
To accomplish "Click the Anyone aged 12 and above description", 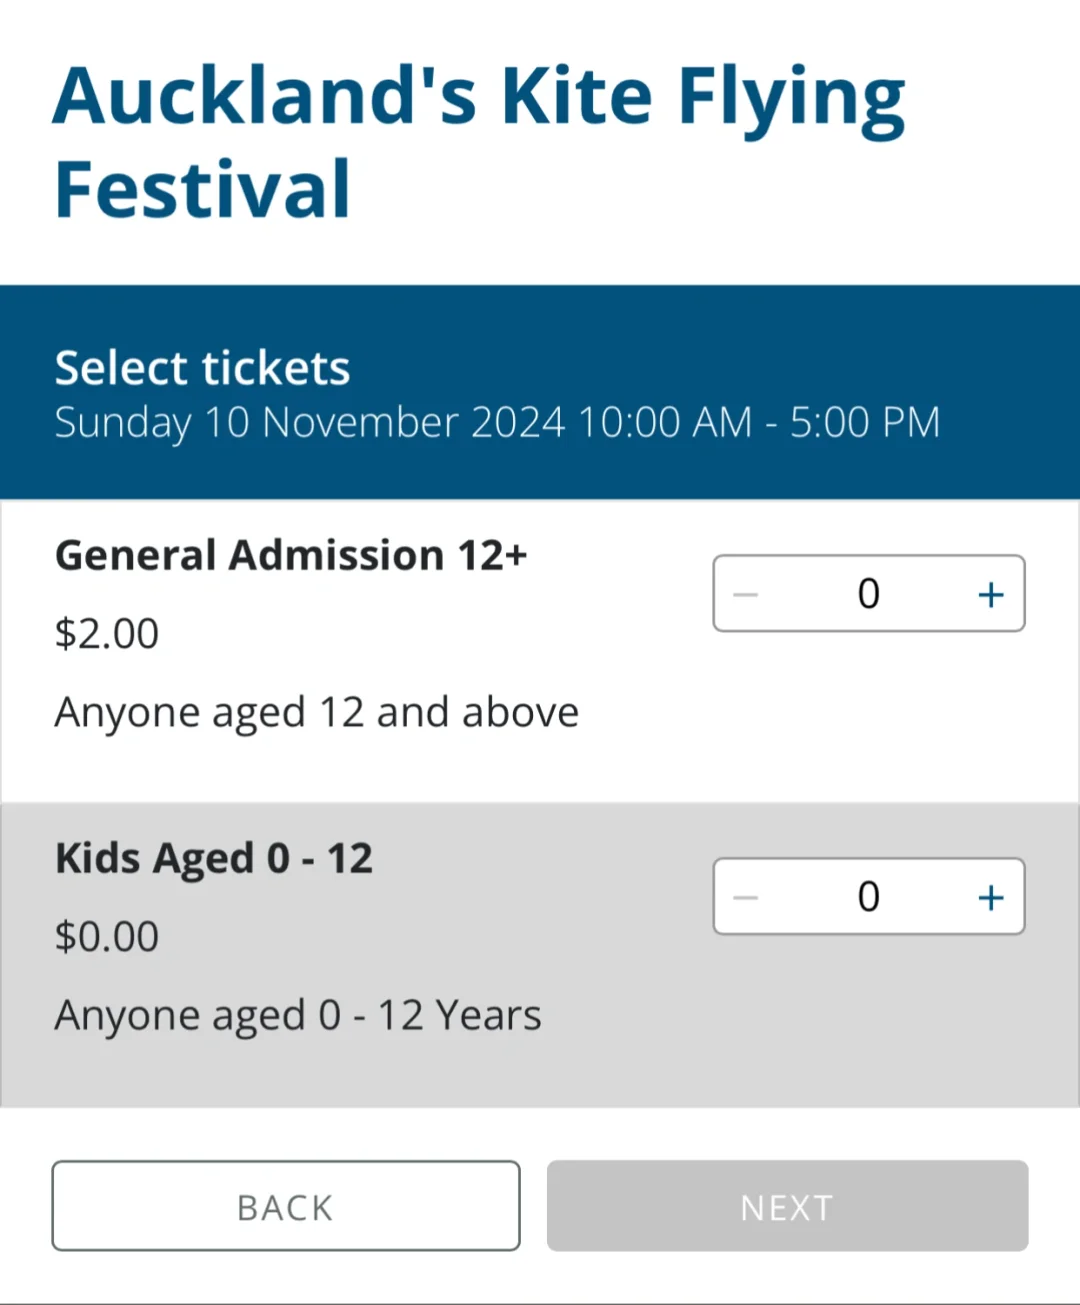I will pos(316,713).
